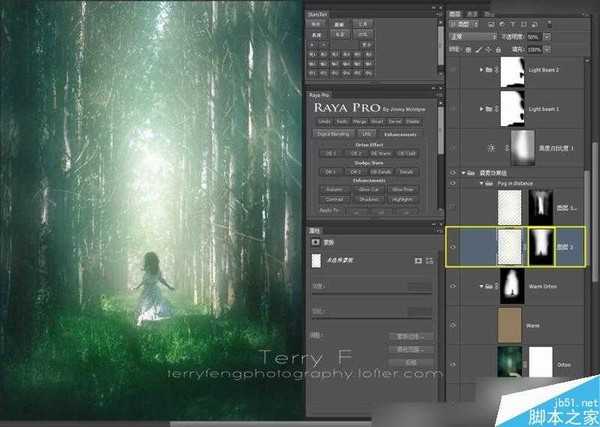Apply the OE Warm Orton effect
600x427 pixels.
(x=381, y=153)
